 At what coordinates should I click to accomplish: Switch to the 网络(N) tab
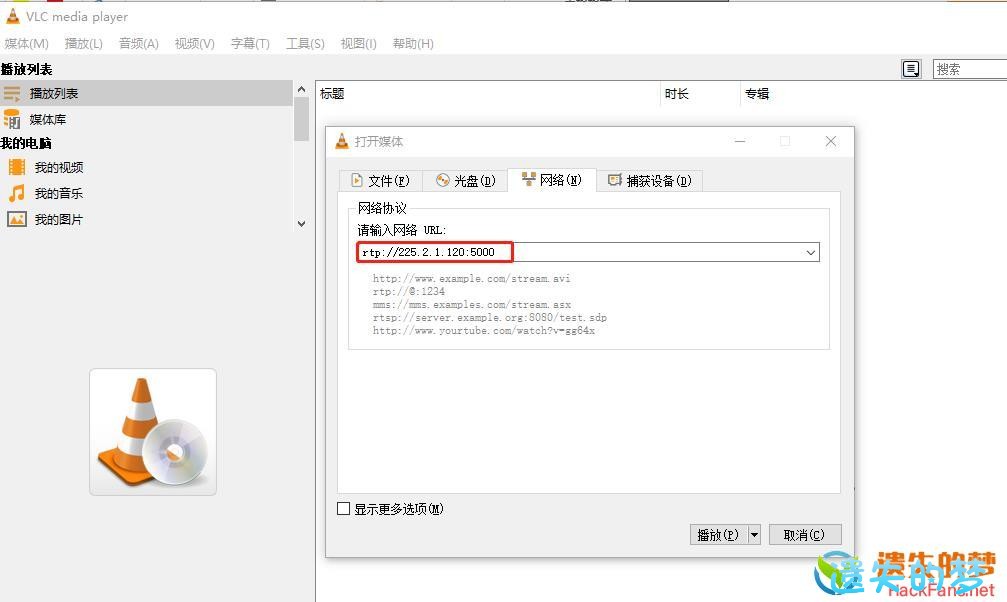(552, 180)
